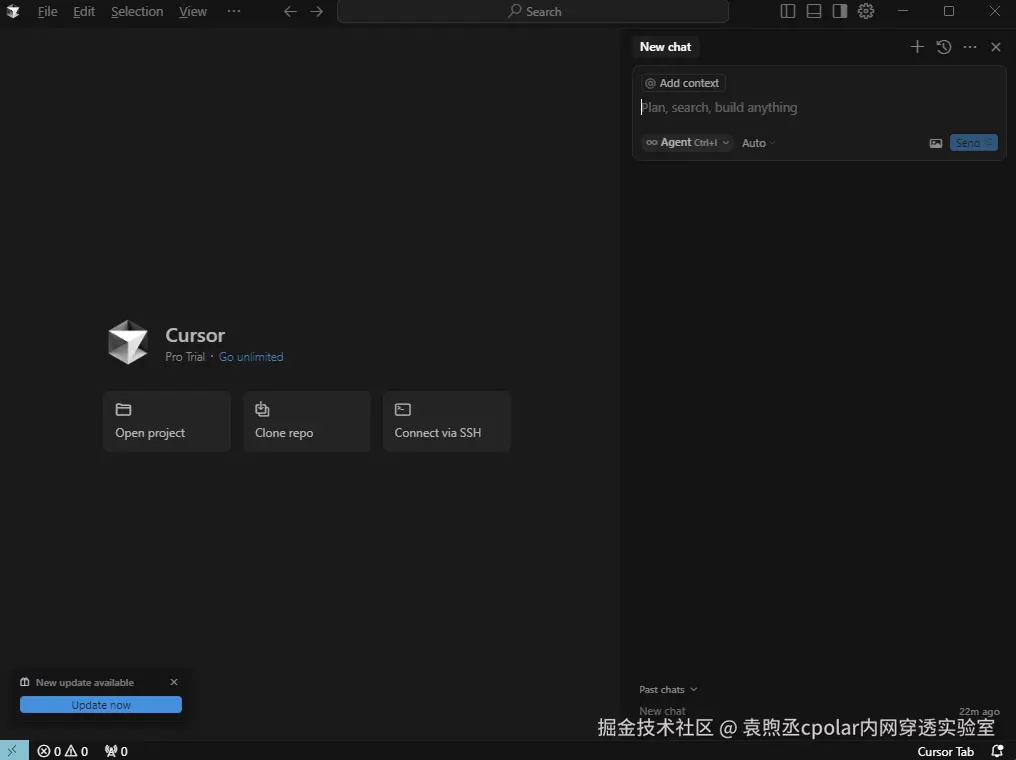Toggle the bottom panel layout icon
The height and width of the screenshot is (760, 1016).
coord(814,11)
